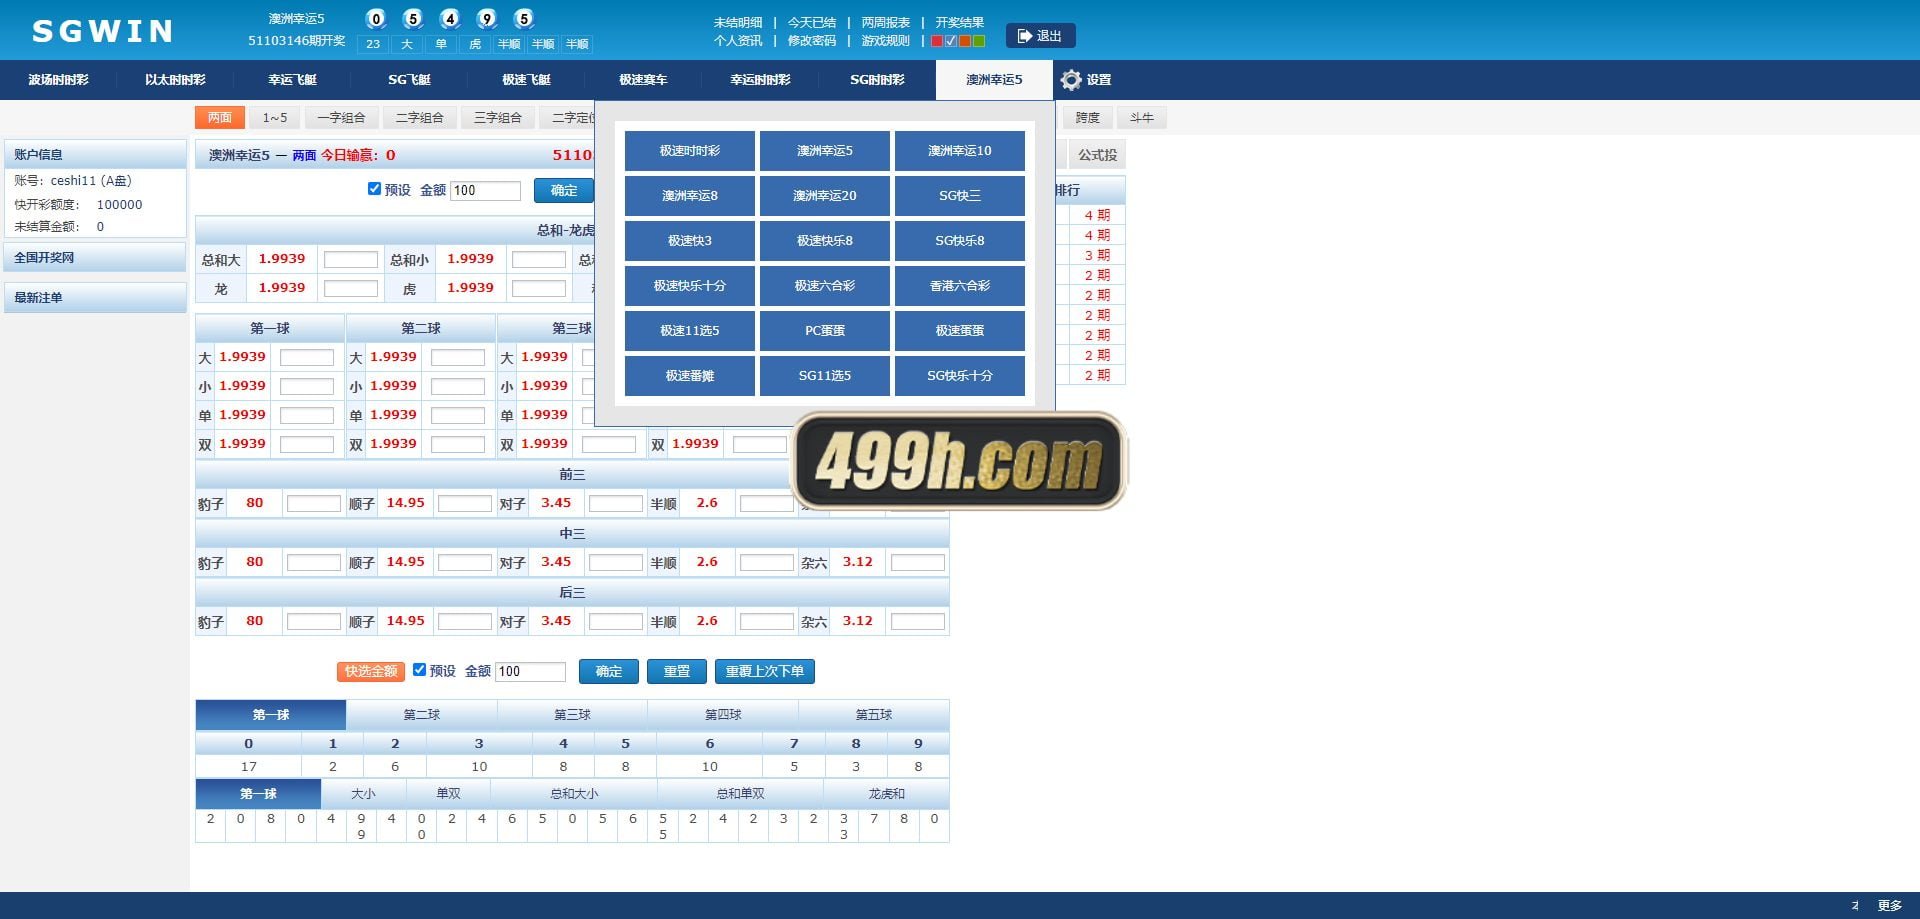Select the red theme color swatch
Image resolution: width=1920 pixels, height=919 pixels.
(x=937, y=41)
